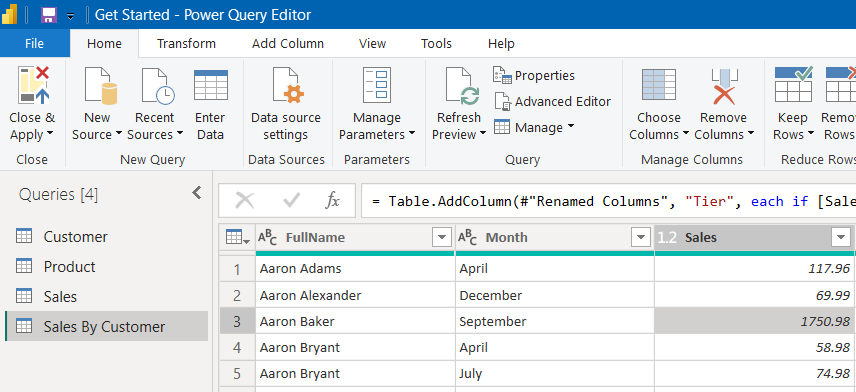The height and width of the screenshot is (392, 856).
Task: Select the Customer query
Action: click(106, 236)
